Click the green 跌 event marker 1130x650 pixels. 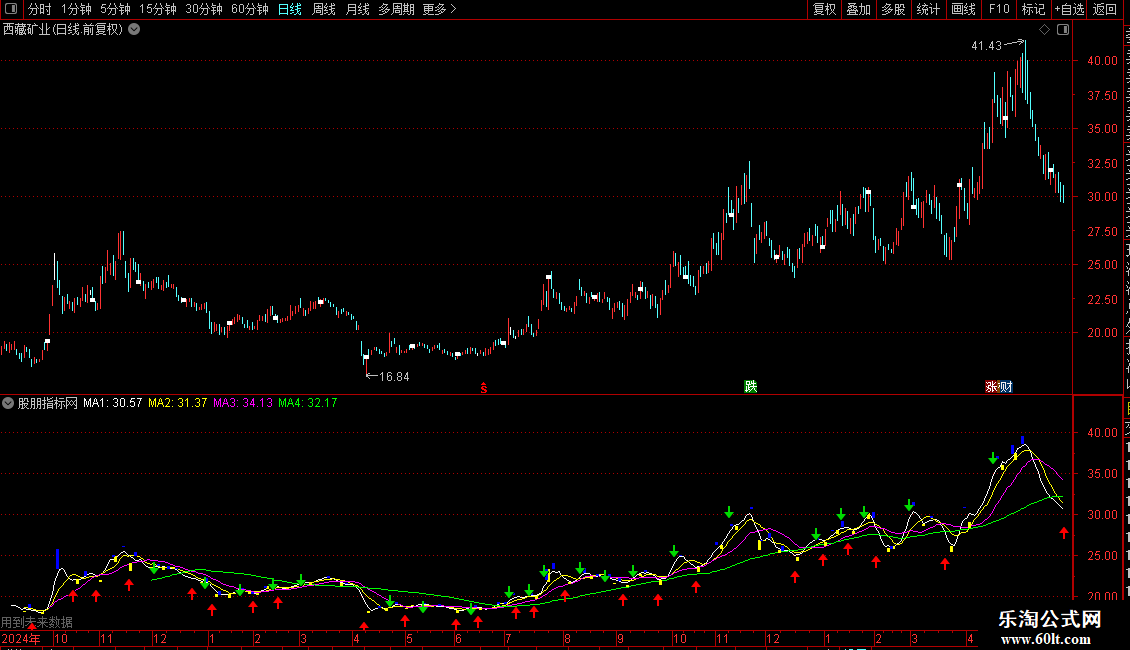(750, 386)
